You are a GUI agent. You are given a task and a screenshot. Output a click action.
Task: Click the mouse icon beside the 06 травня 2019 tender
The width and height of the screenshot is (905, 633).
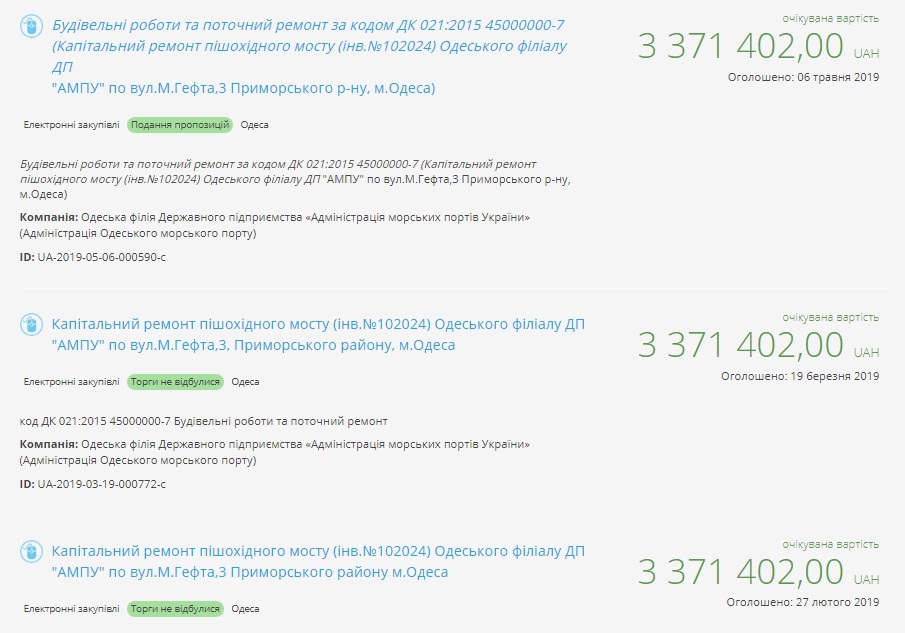pos(31,26)
